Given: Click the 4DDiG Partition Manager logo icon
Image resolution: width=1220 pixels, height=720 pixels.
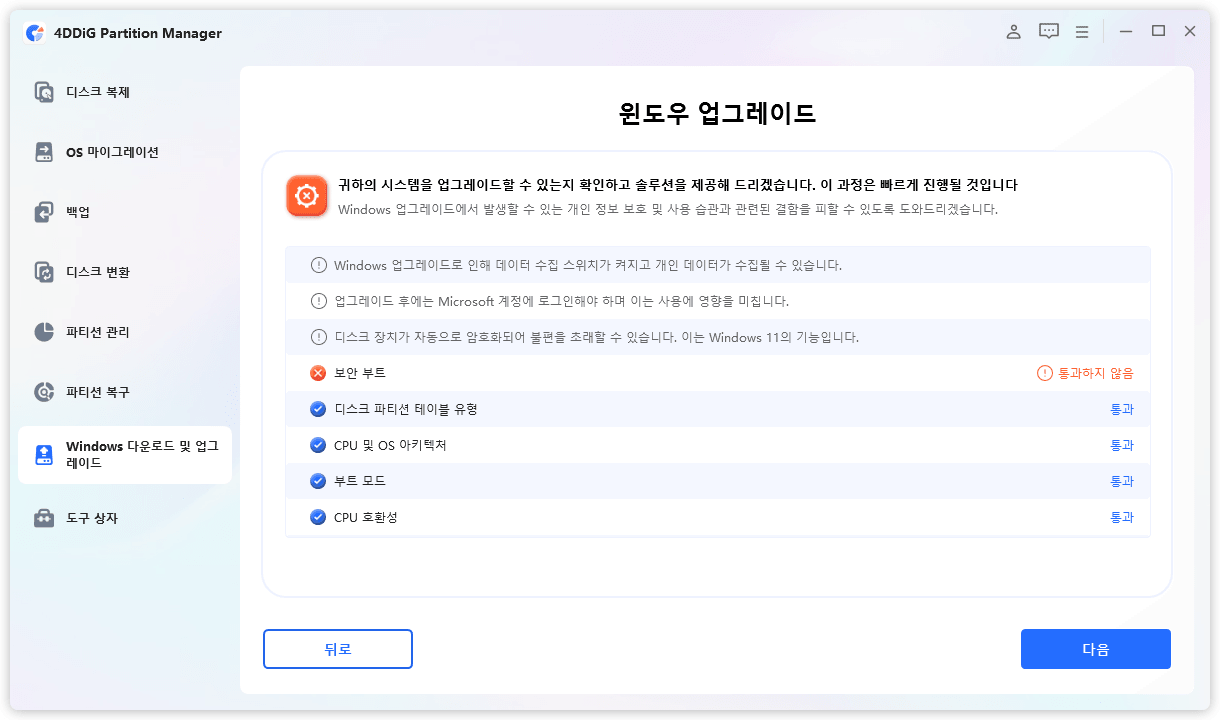Looking at the screenshot, I should point(34,33).
